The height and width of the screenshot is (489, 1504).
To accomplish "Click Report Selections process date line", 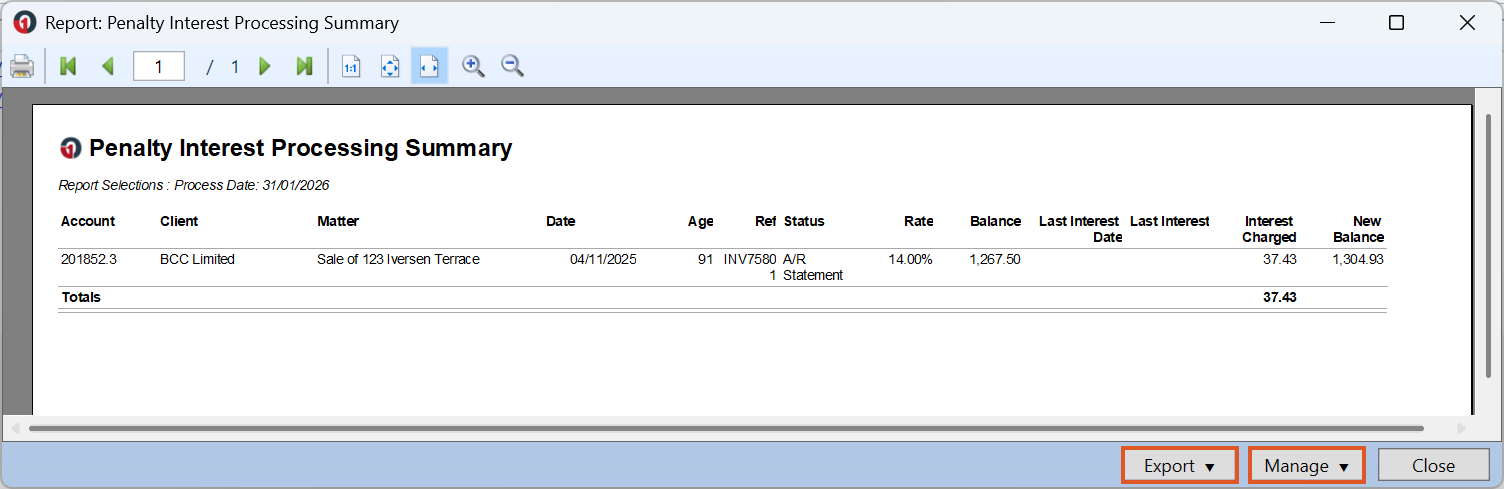I will pos(194,185).
